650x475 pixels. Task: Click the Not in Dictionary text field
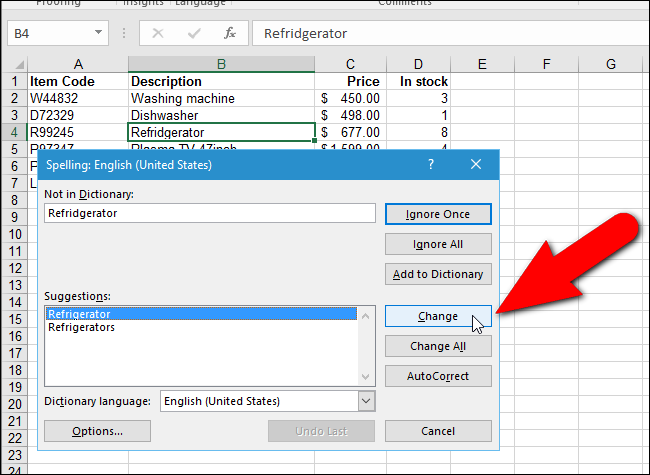210,213
